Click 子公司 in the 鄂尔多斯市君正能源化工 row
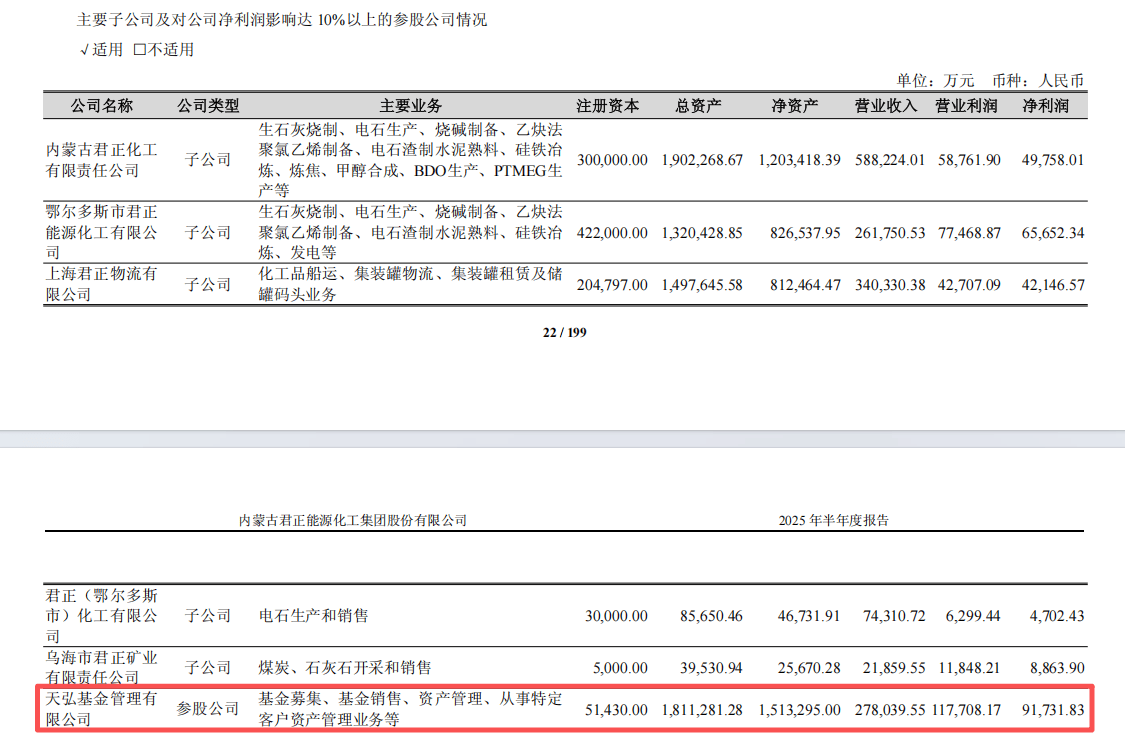 tap(208, 233)
